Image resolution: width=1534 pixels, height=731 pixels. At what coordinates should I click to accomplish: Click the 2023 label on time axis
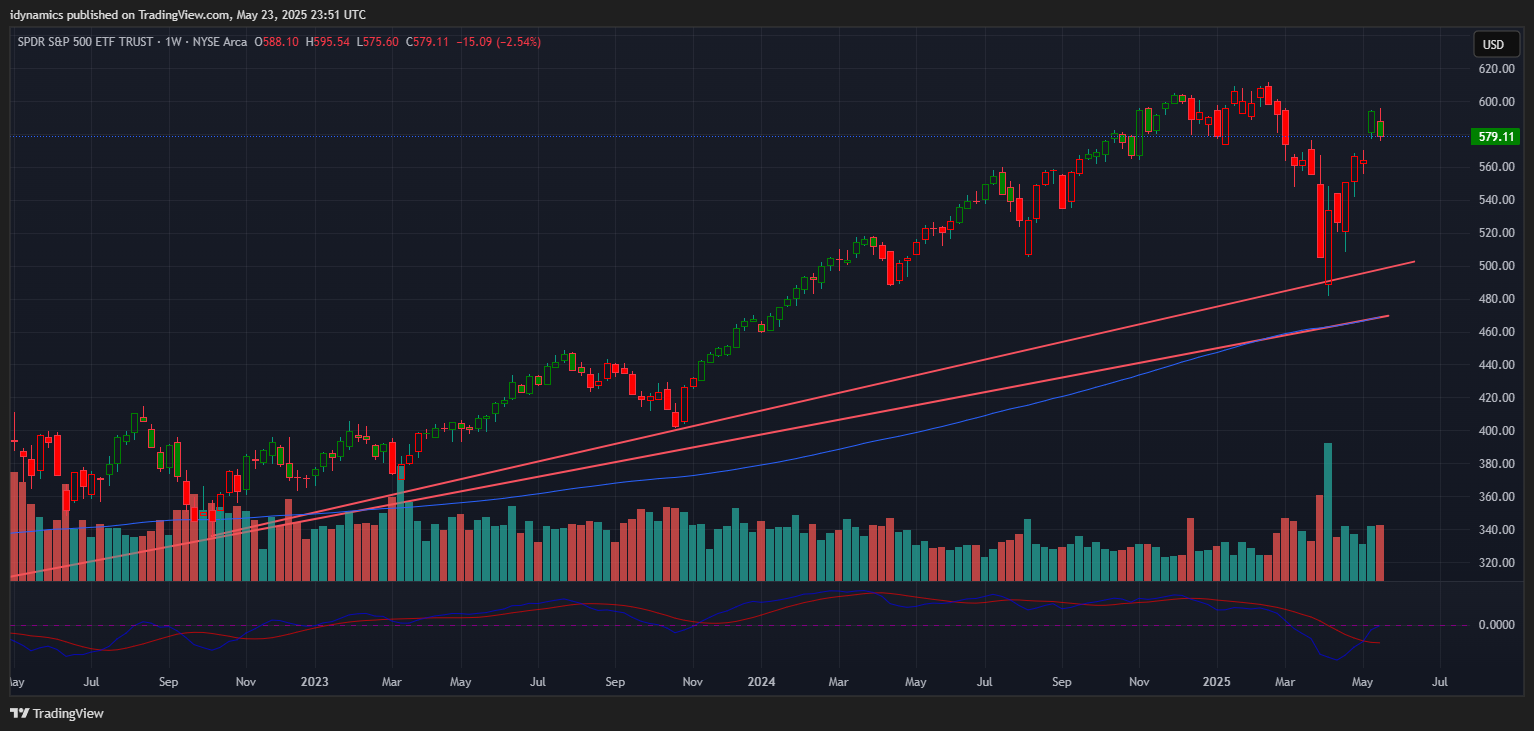coord(315,682)
